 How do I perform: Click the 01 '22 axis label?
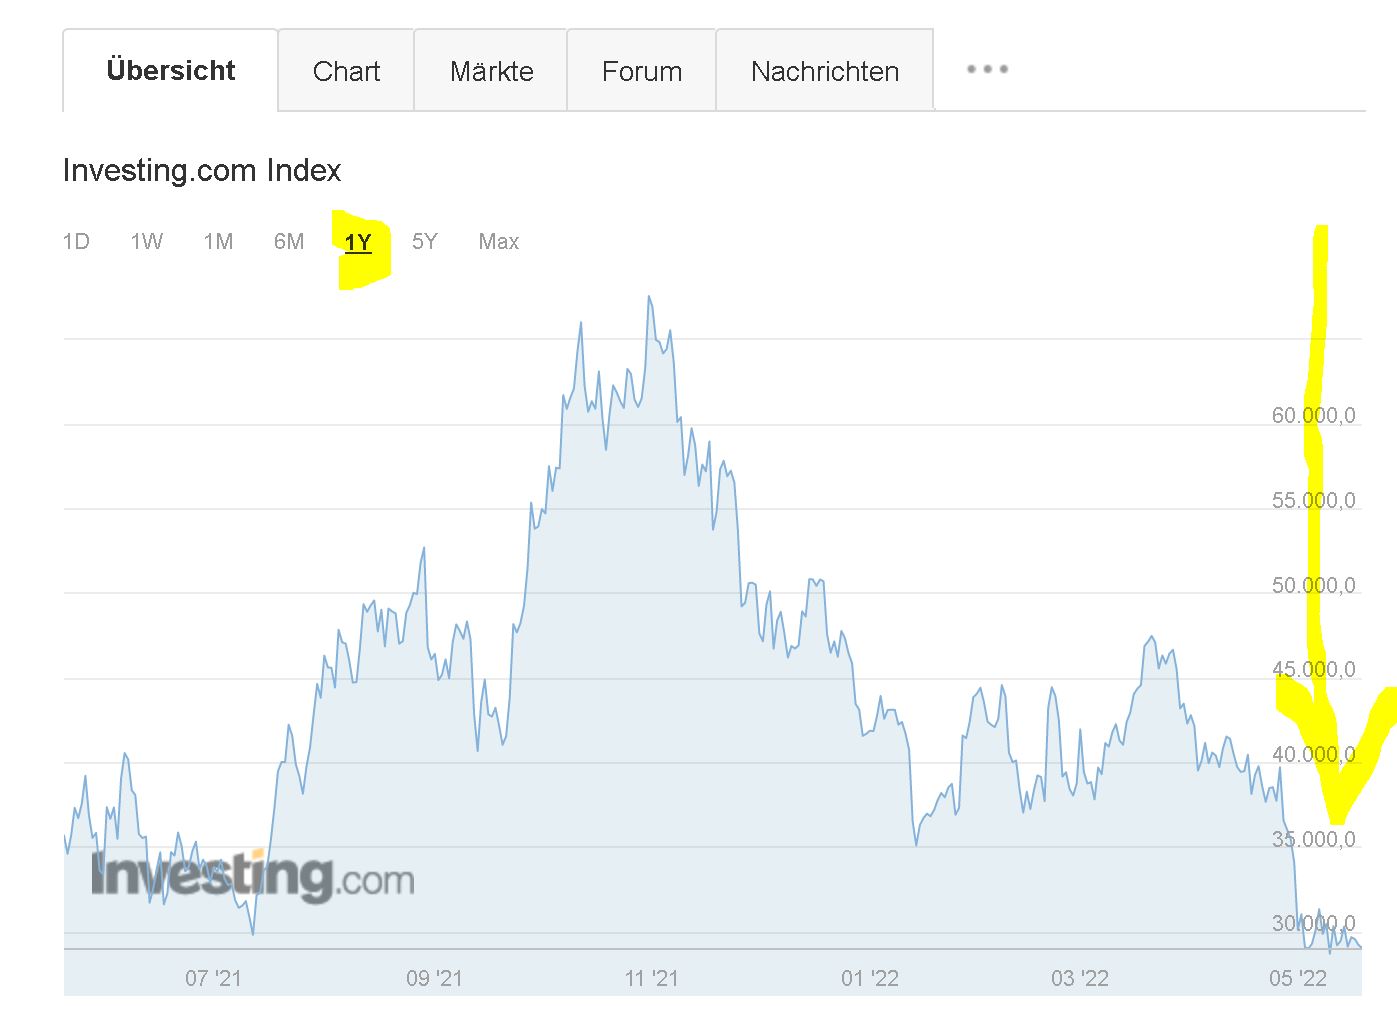tap(870, 978)
